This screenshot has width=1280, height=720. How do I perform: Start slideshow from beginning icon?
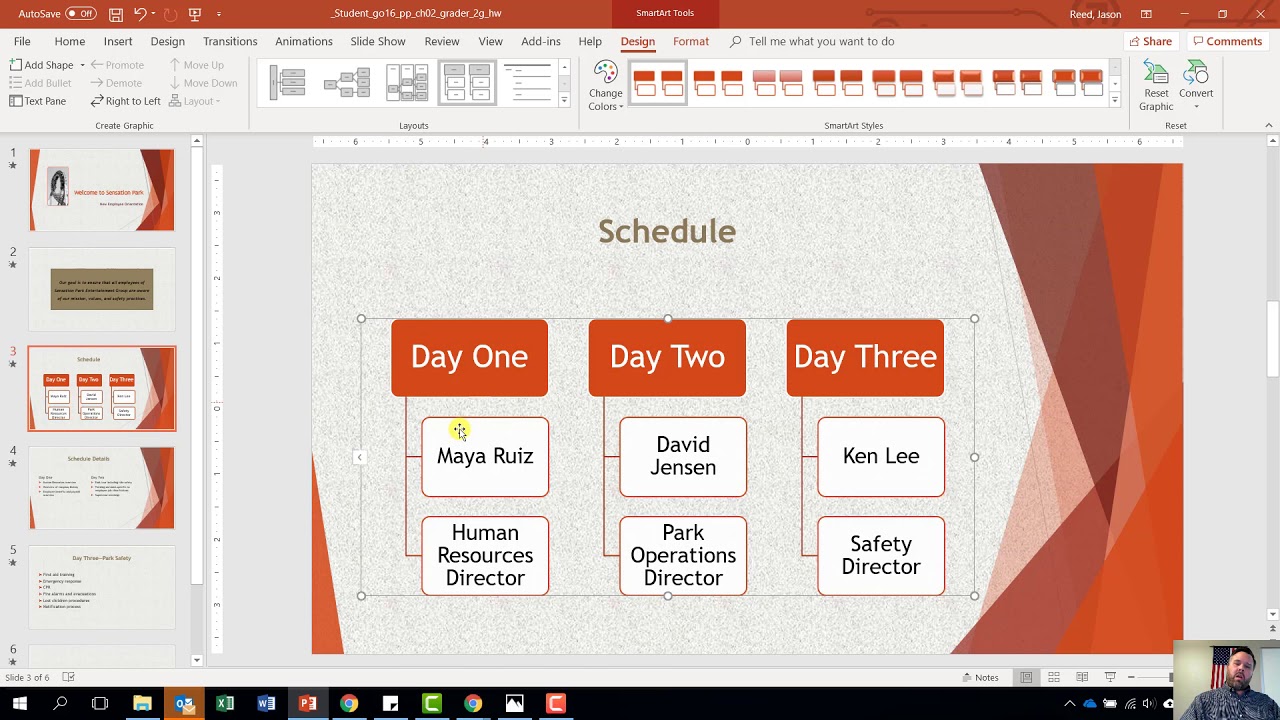tap(195, 14)
